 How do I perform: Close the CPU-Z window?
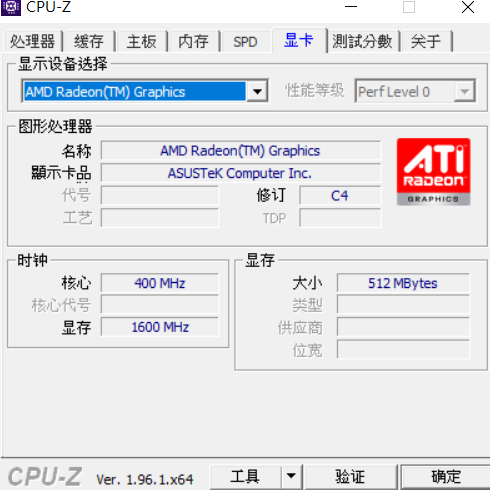coord(468,7)
